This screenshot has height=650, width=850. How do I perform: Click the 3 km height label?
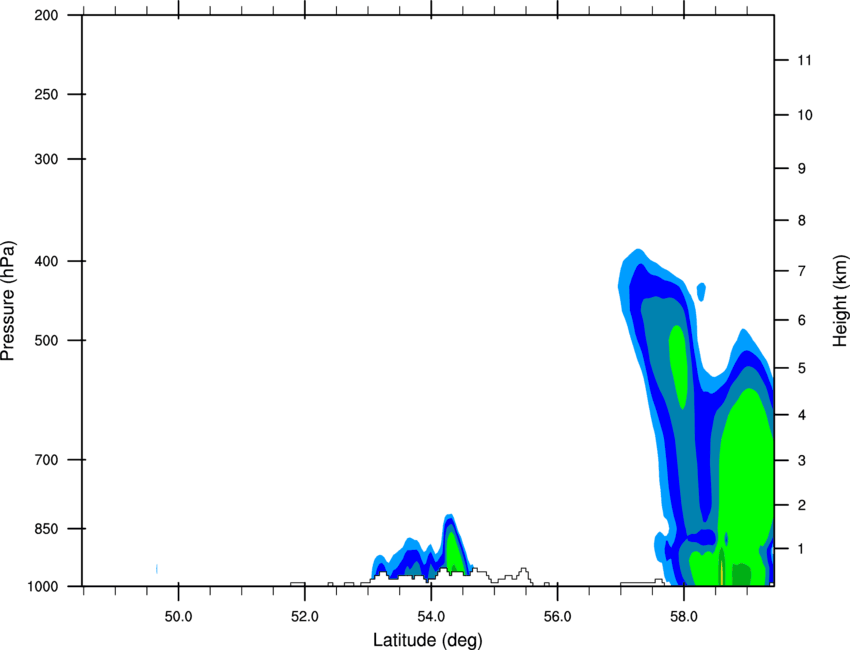click(x=802, y=460)
